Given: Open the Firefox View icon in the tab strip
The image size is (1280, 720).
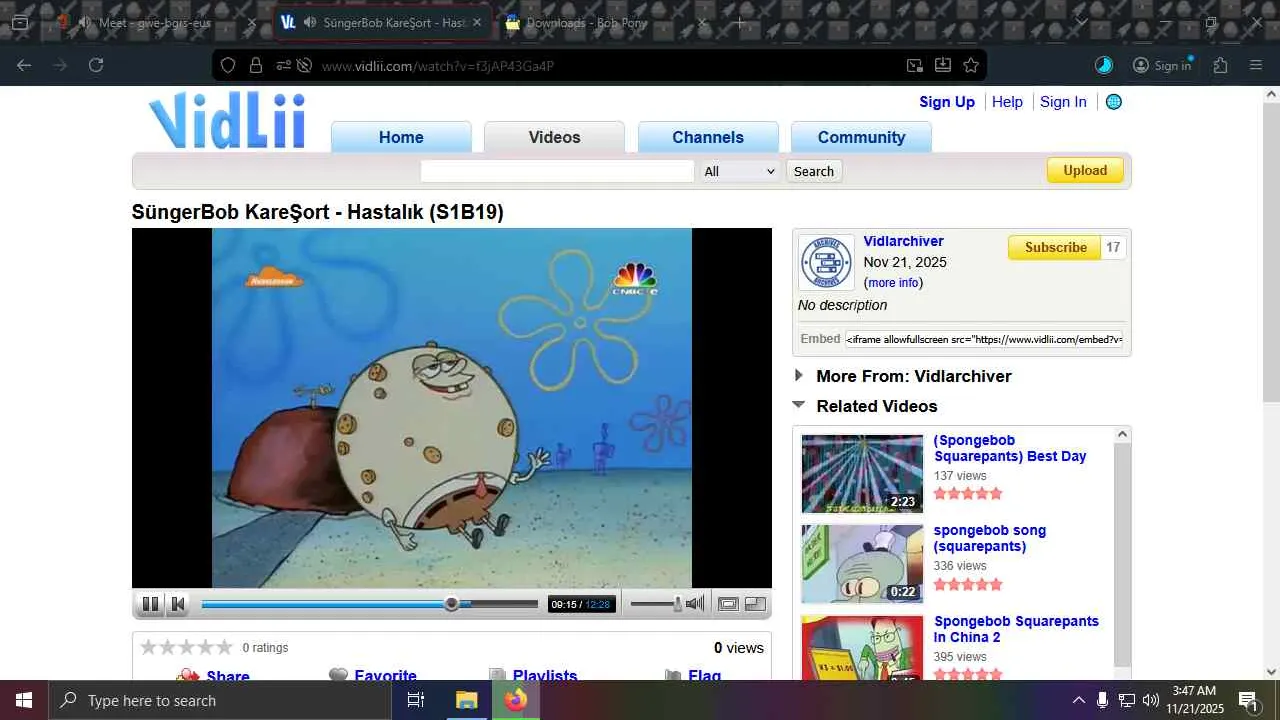Looking at the screenshot, I should tap(19, 22).
